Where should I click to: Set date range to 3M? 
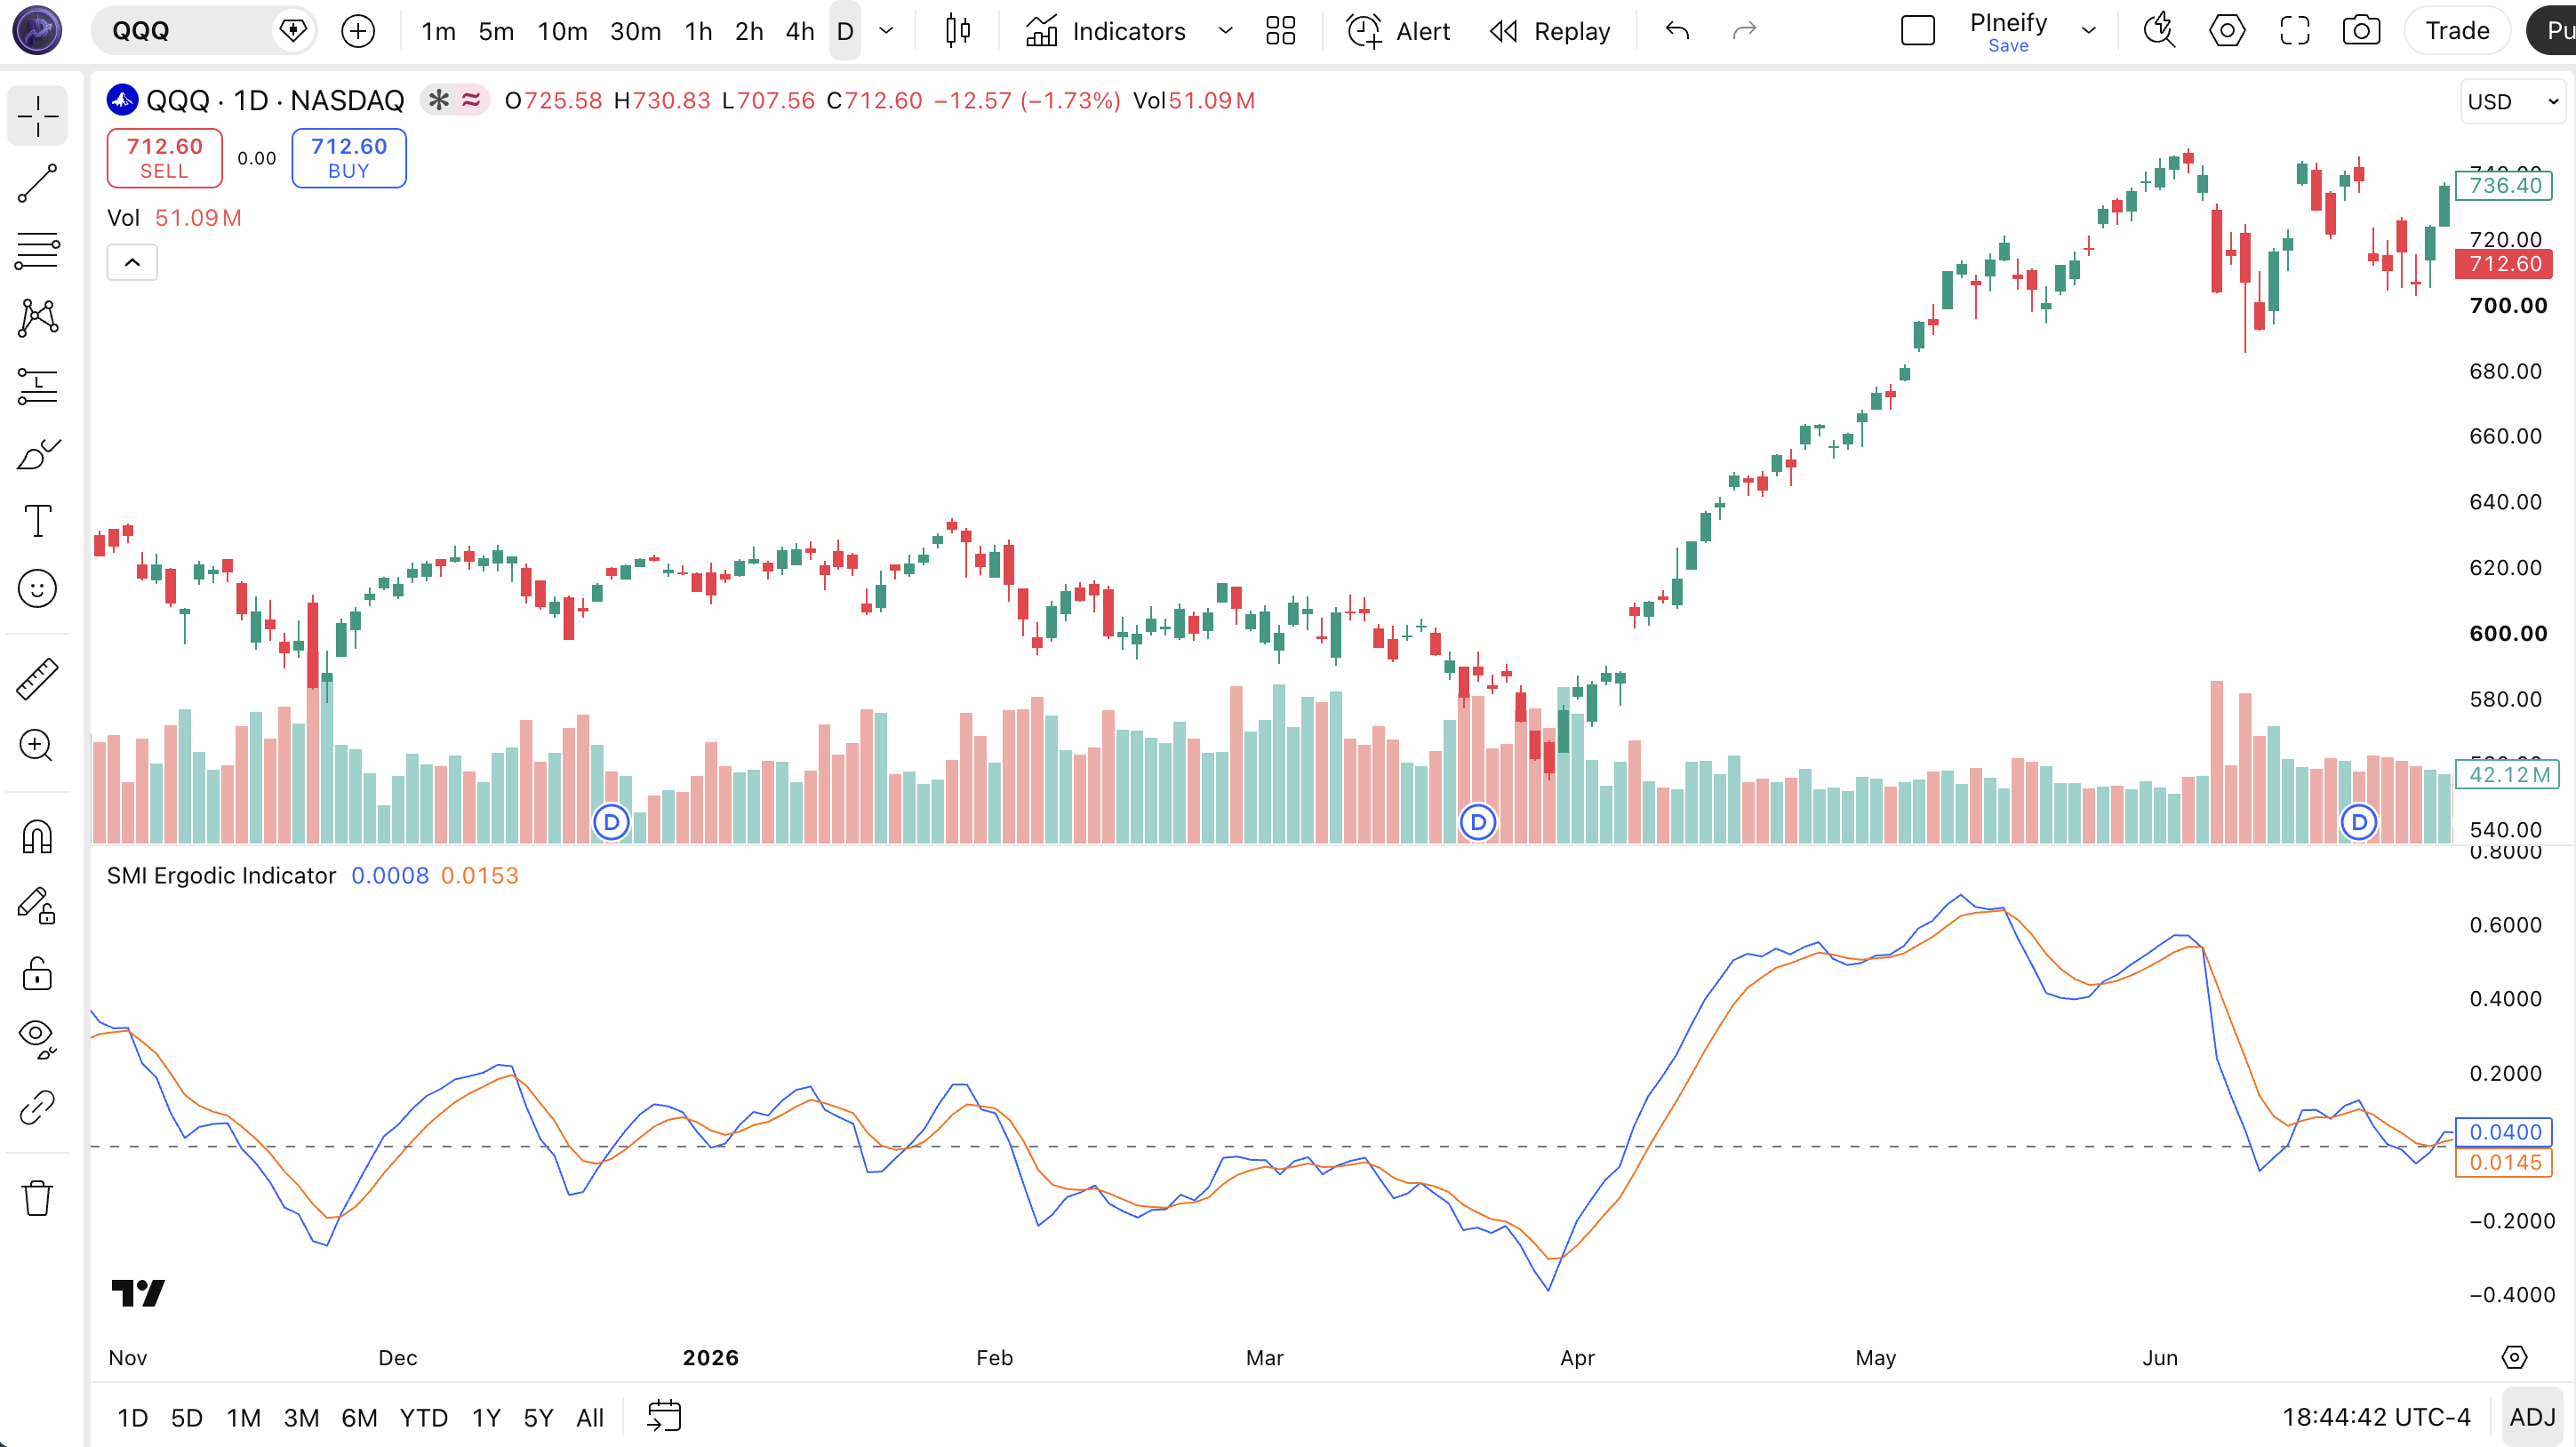click(301, 1417)
